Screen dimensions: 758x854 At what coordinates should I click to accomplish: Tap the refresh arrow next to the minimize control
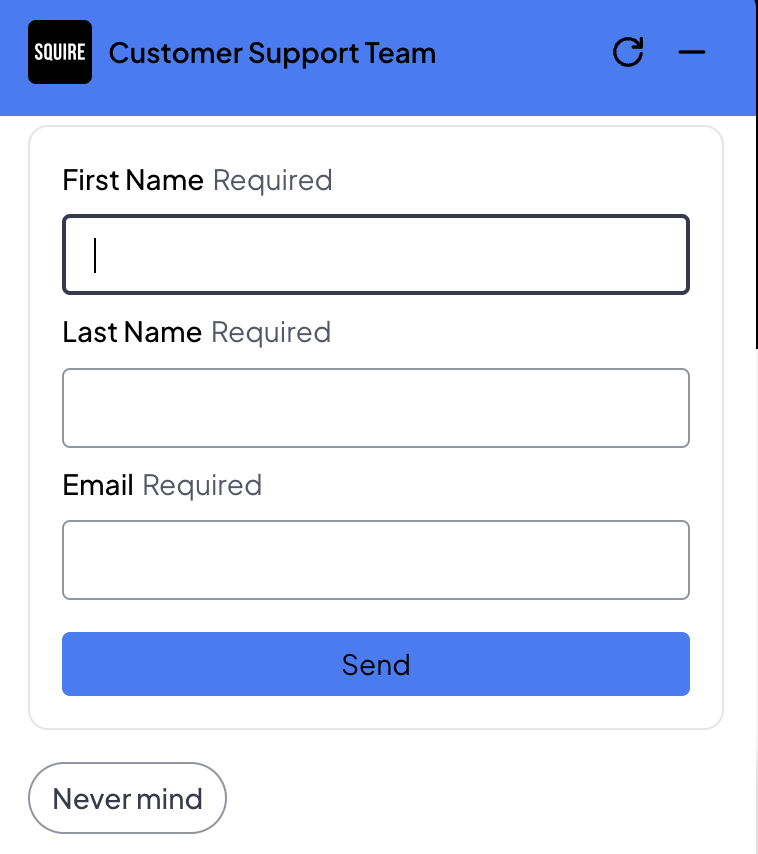tap(629, 53)
